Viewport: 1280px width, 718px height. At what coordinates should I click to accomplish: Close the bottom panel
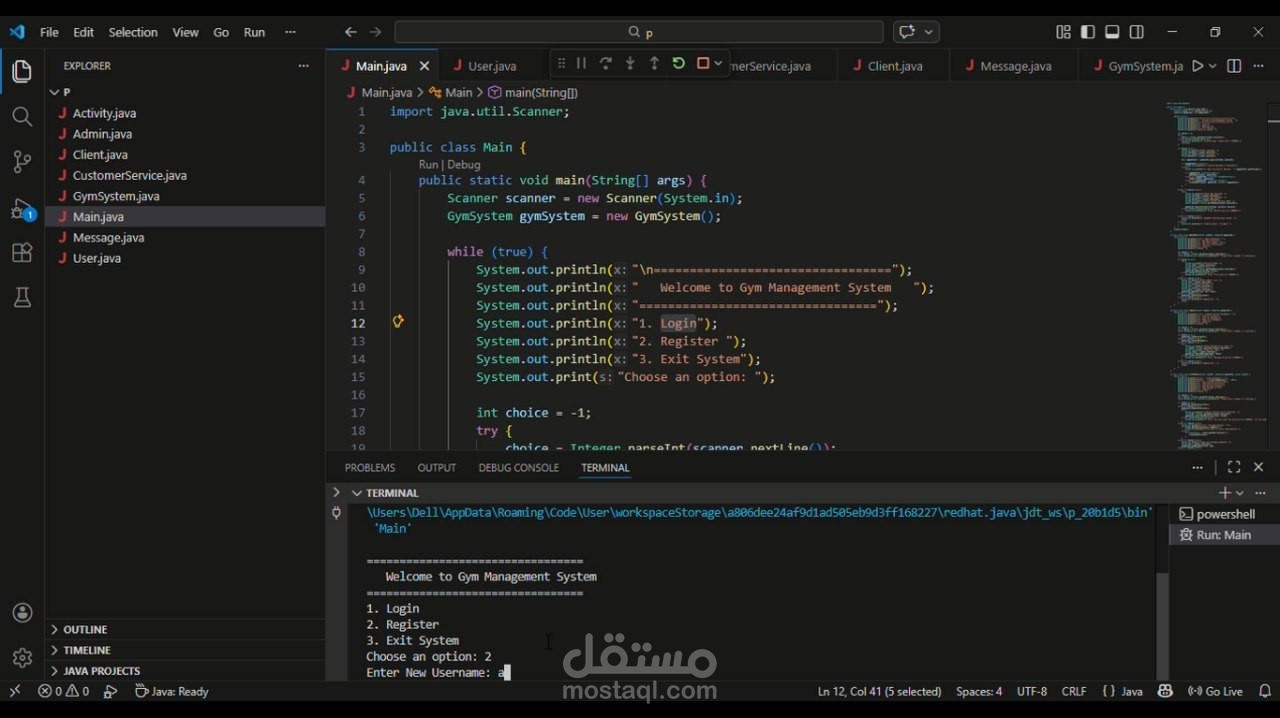[1259, 467]
